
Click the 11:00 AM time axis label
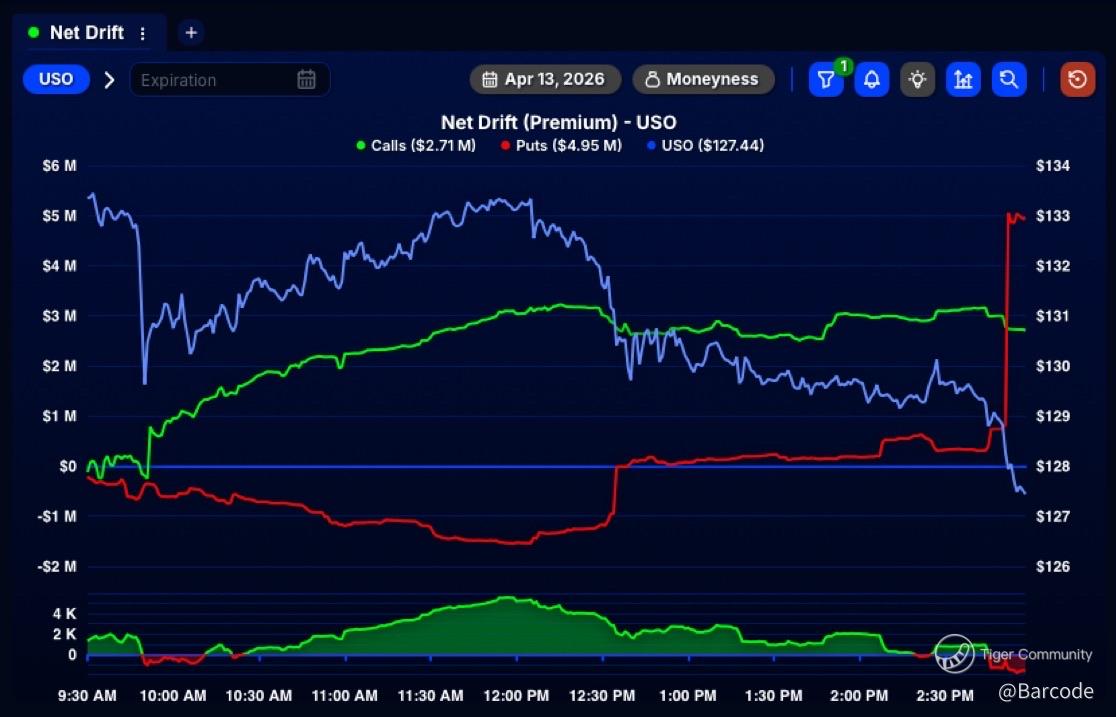[344, 696]
